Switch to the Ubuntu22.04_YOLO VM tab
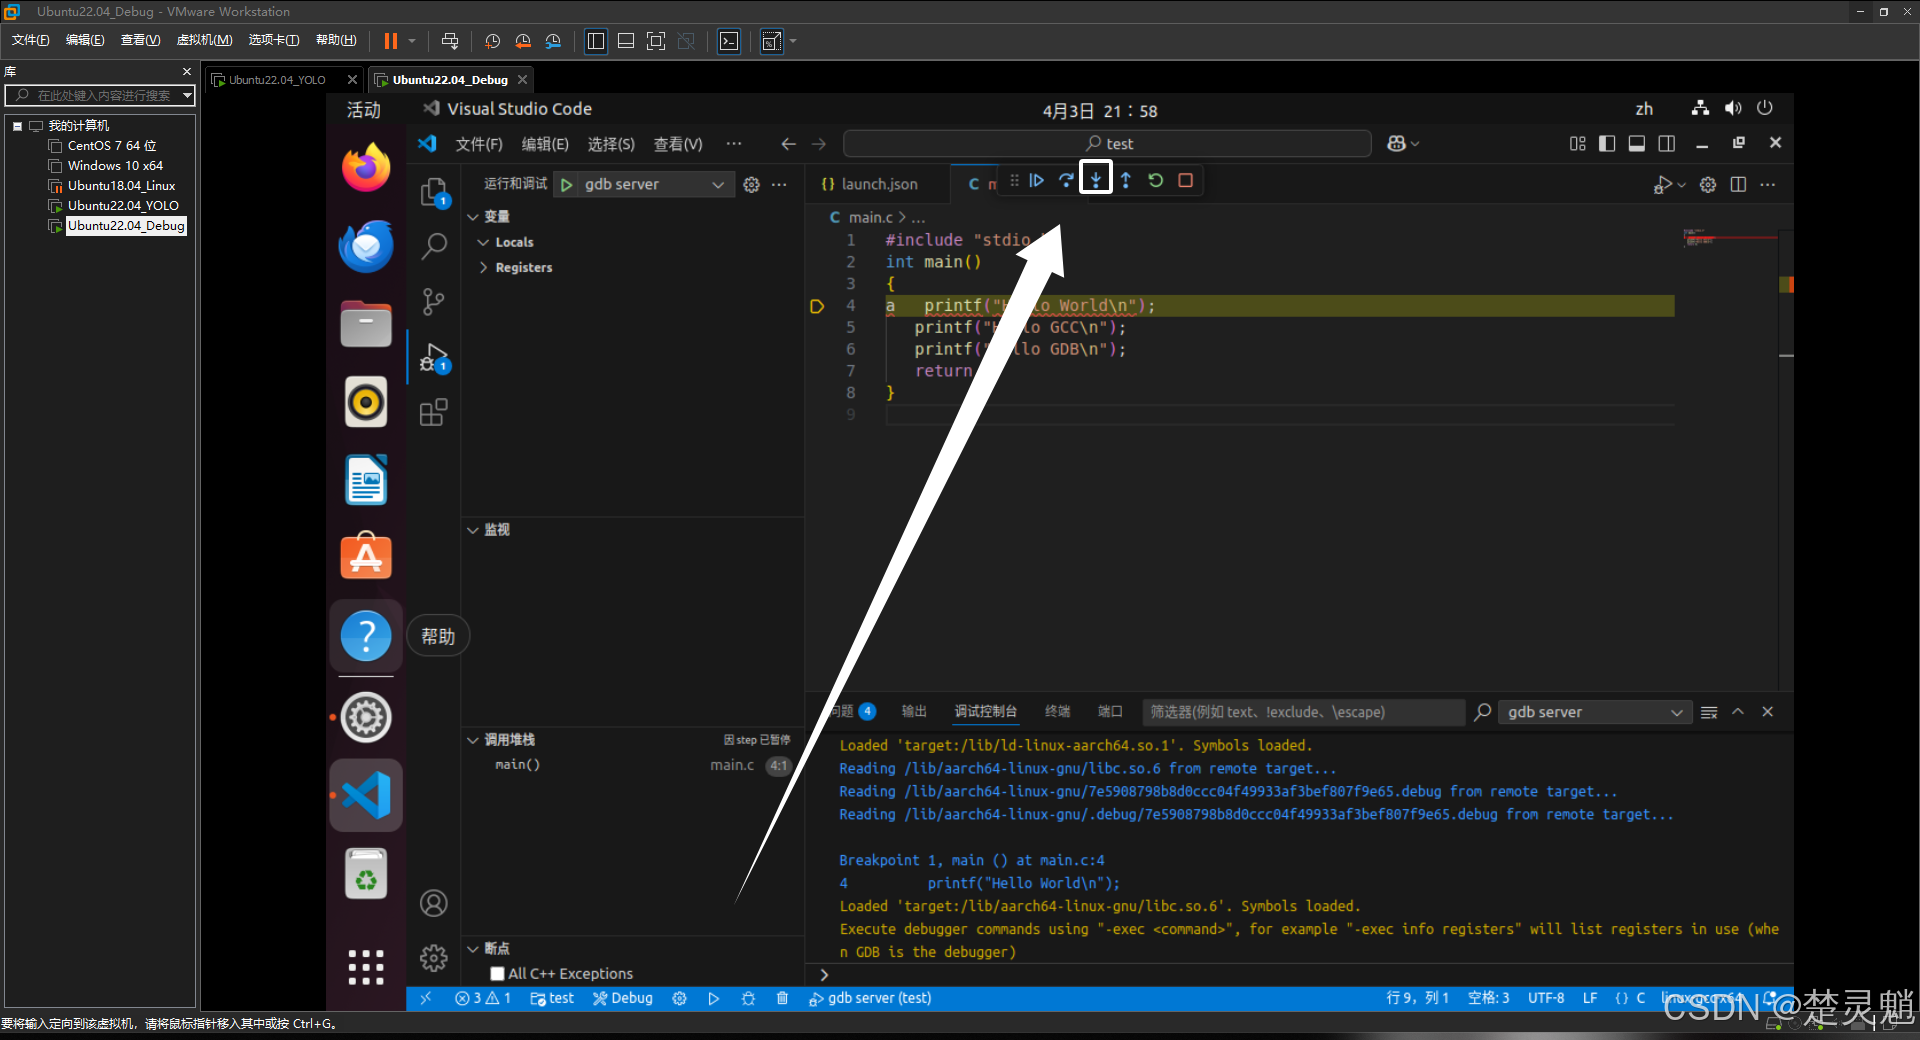This screenshot has width=1920, height=1040. 277,80
